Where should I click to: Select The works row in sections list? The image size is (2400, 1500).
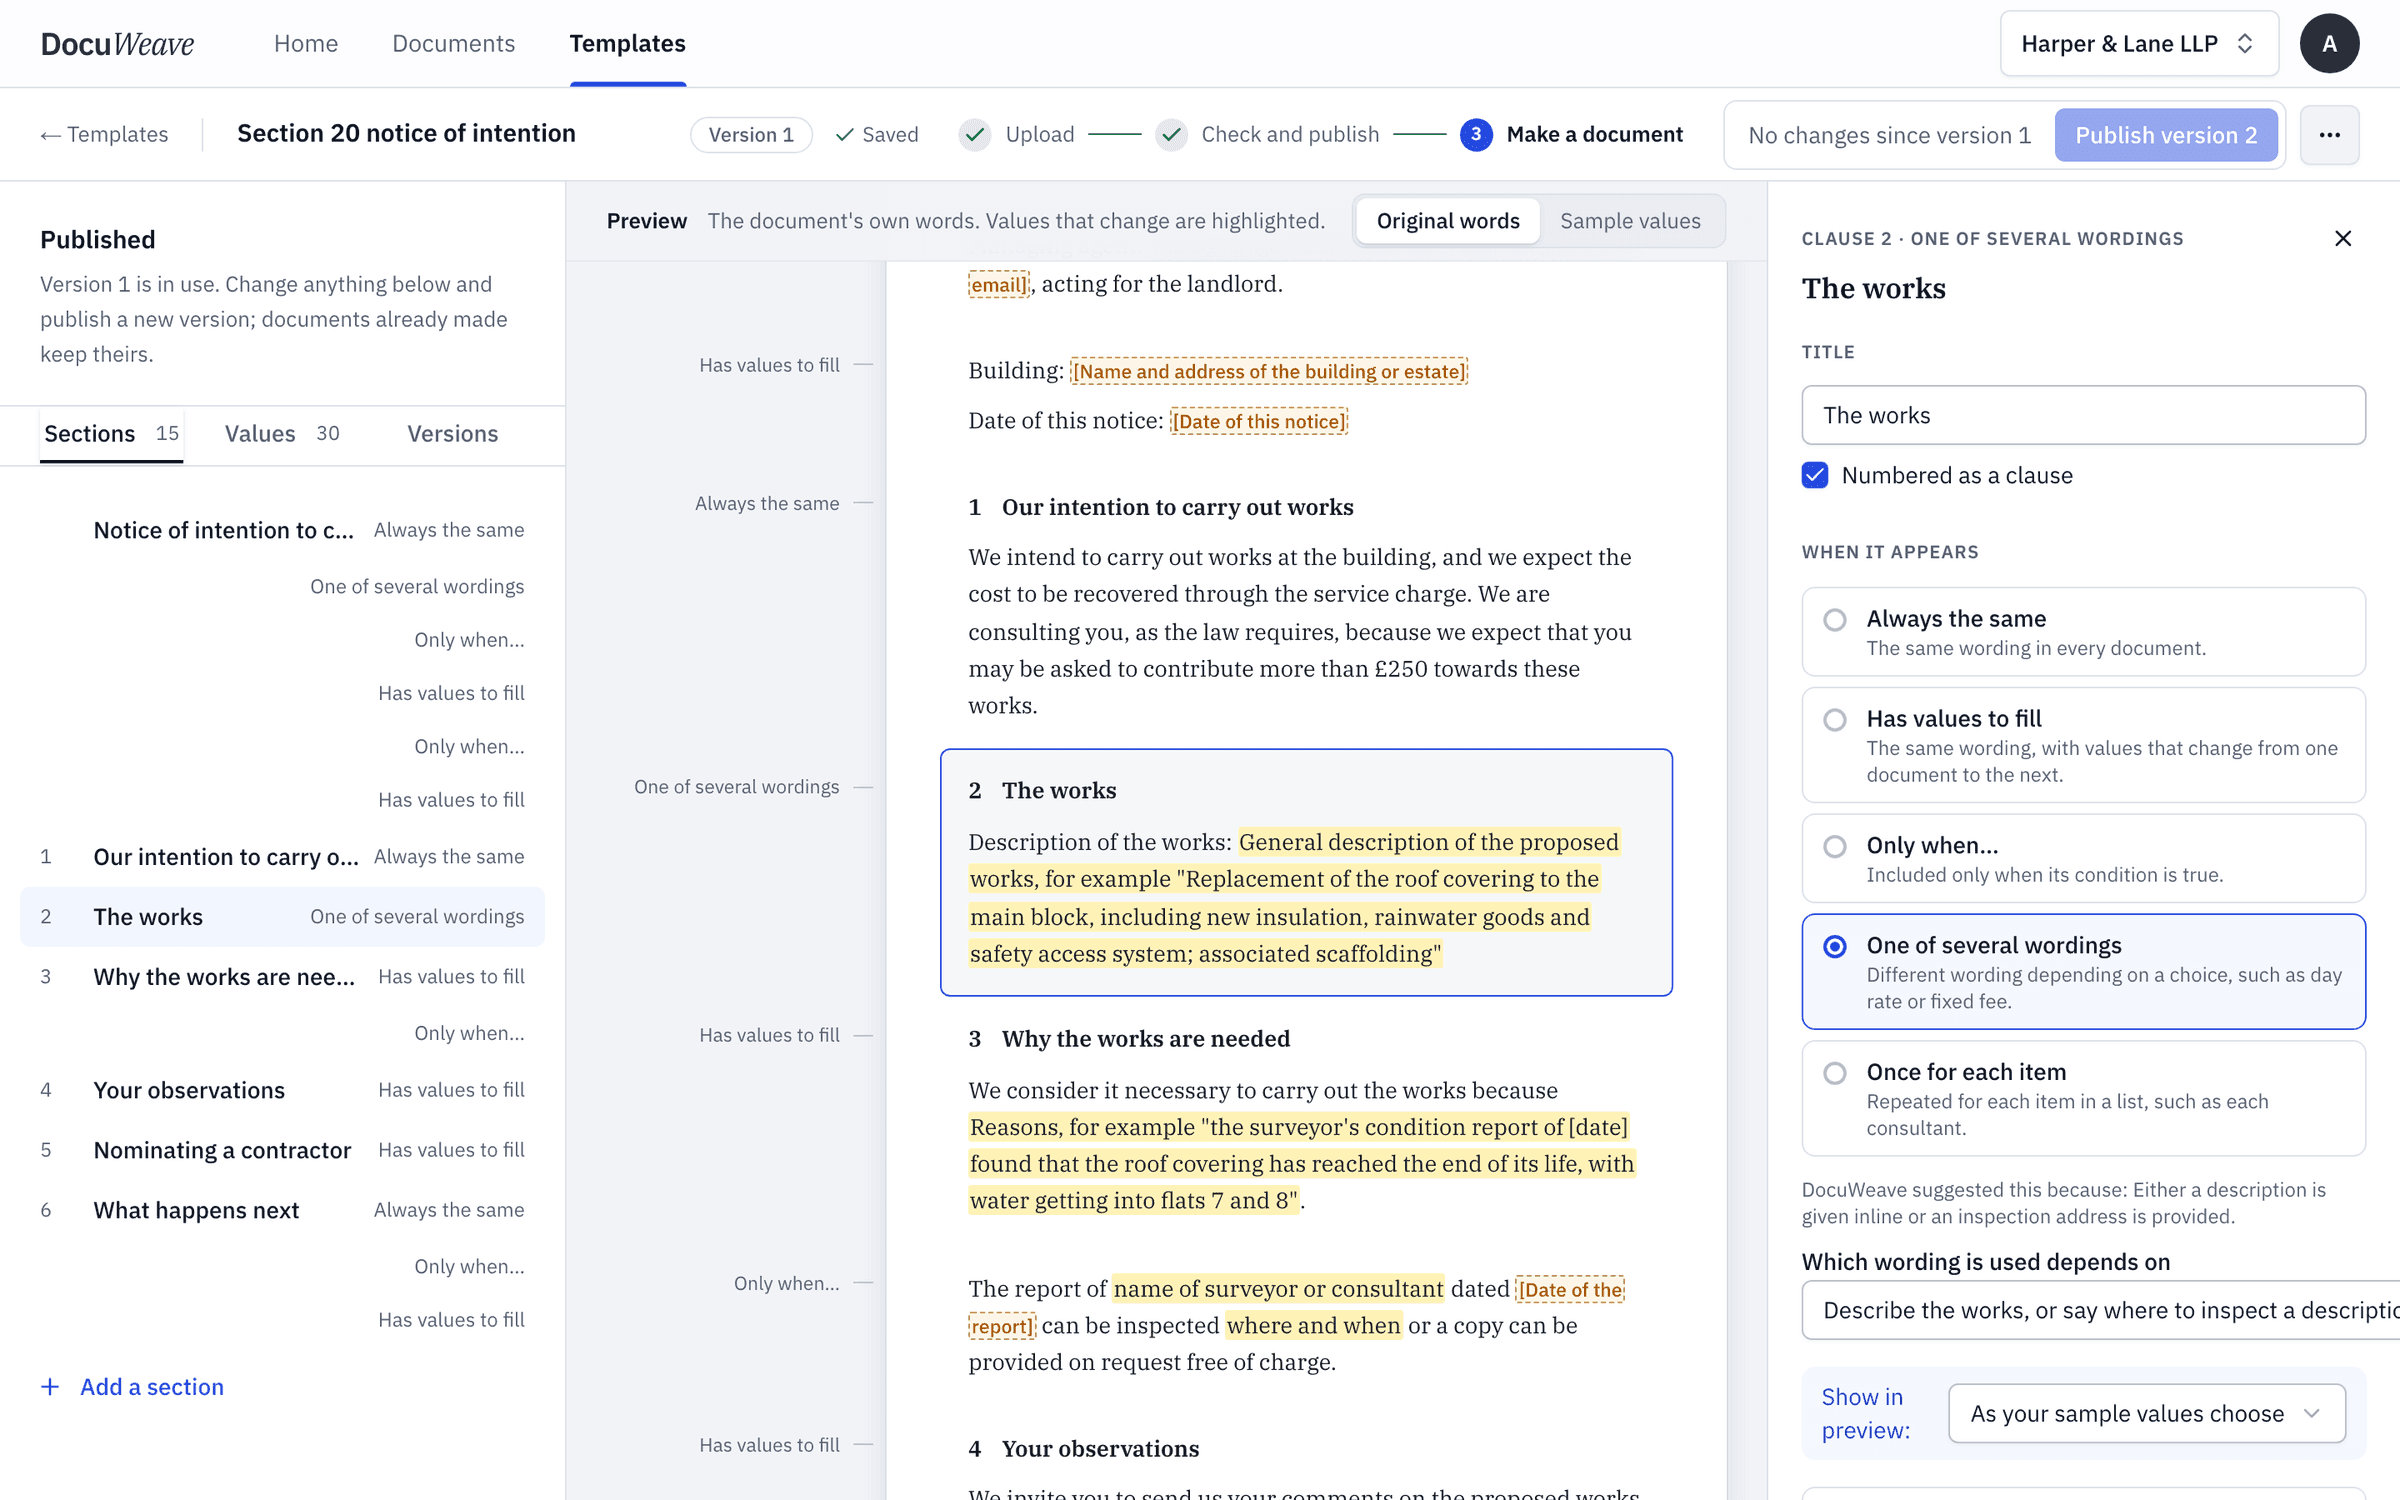283,917
